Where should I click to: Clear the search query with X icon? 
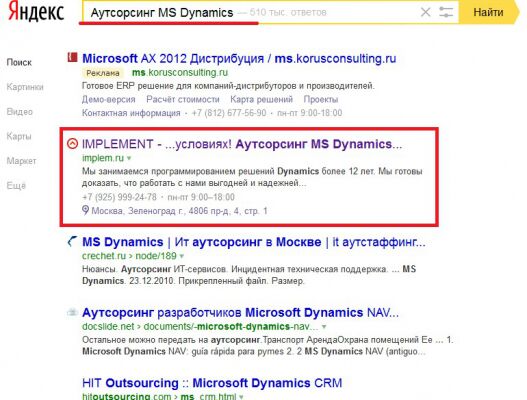[x=425, y=12]
